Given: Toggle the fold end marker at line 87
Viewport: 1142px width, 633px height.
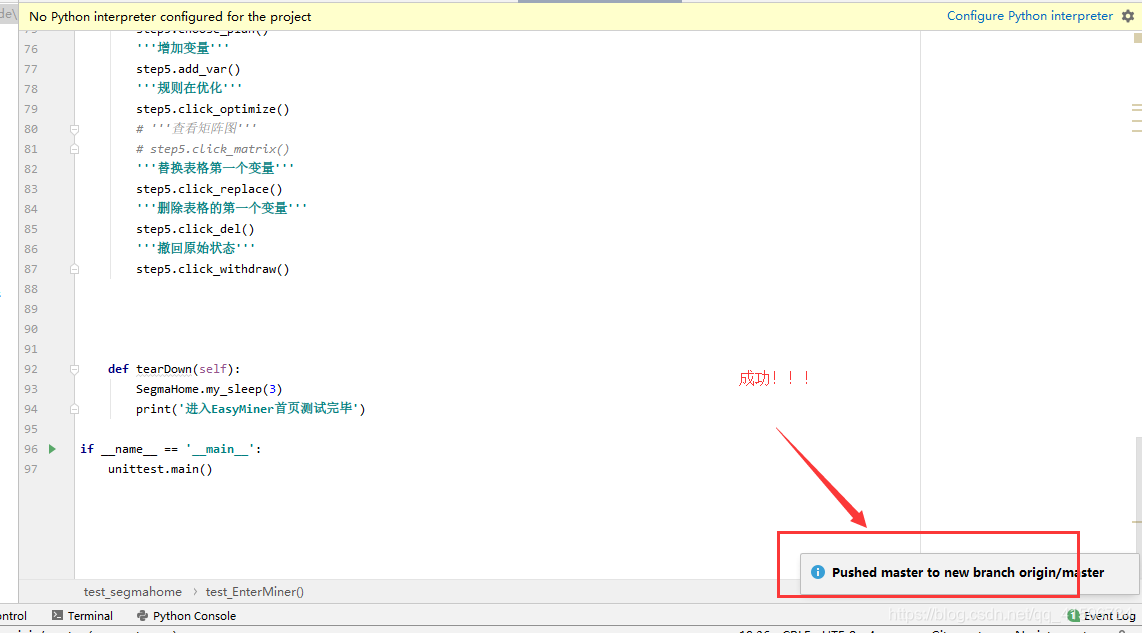Looking at the screenshot, I should pos(74,269).
